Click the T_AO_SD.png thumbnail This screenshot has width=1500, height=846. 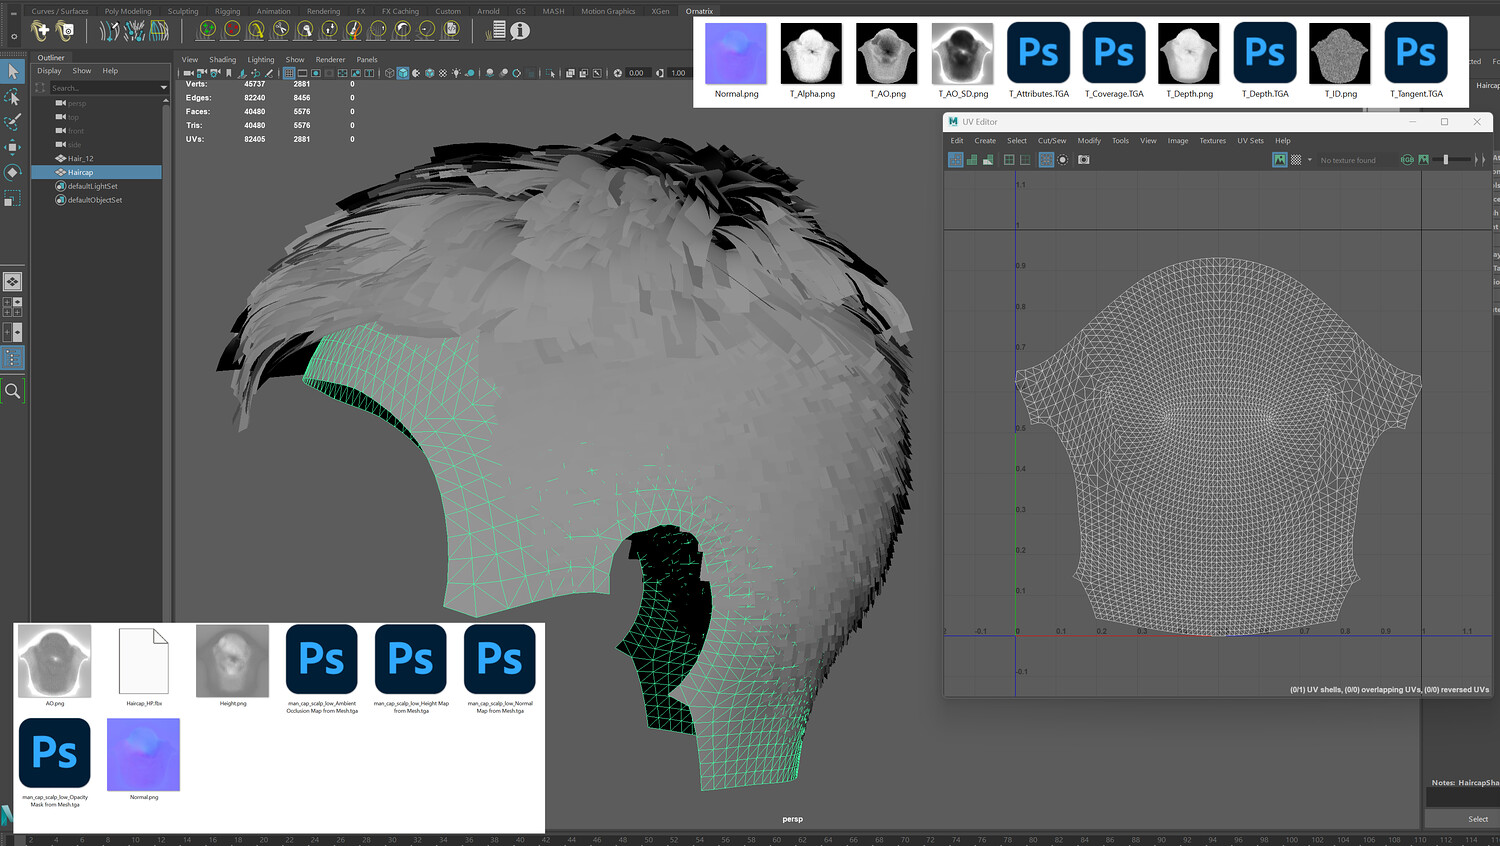[962, 54]
